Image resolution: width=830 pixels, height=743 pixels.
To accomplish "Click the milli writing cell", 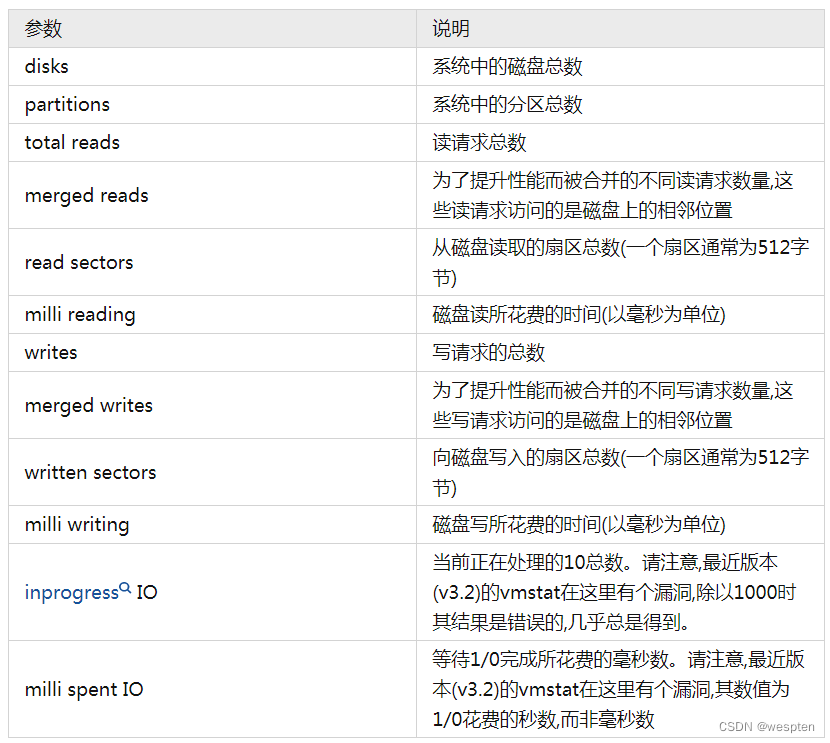I will click(x=212, y=525).
